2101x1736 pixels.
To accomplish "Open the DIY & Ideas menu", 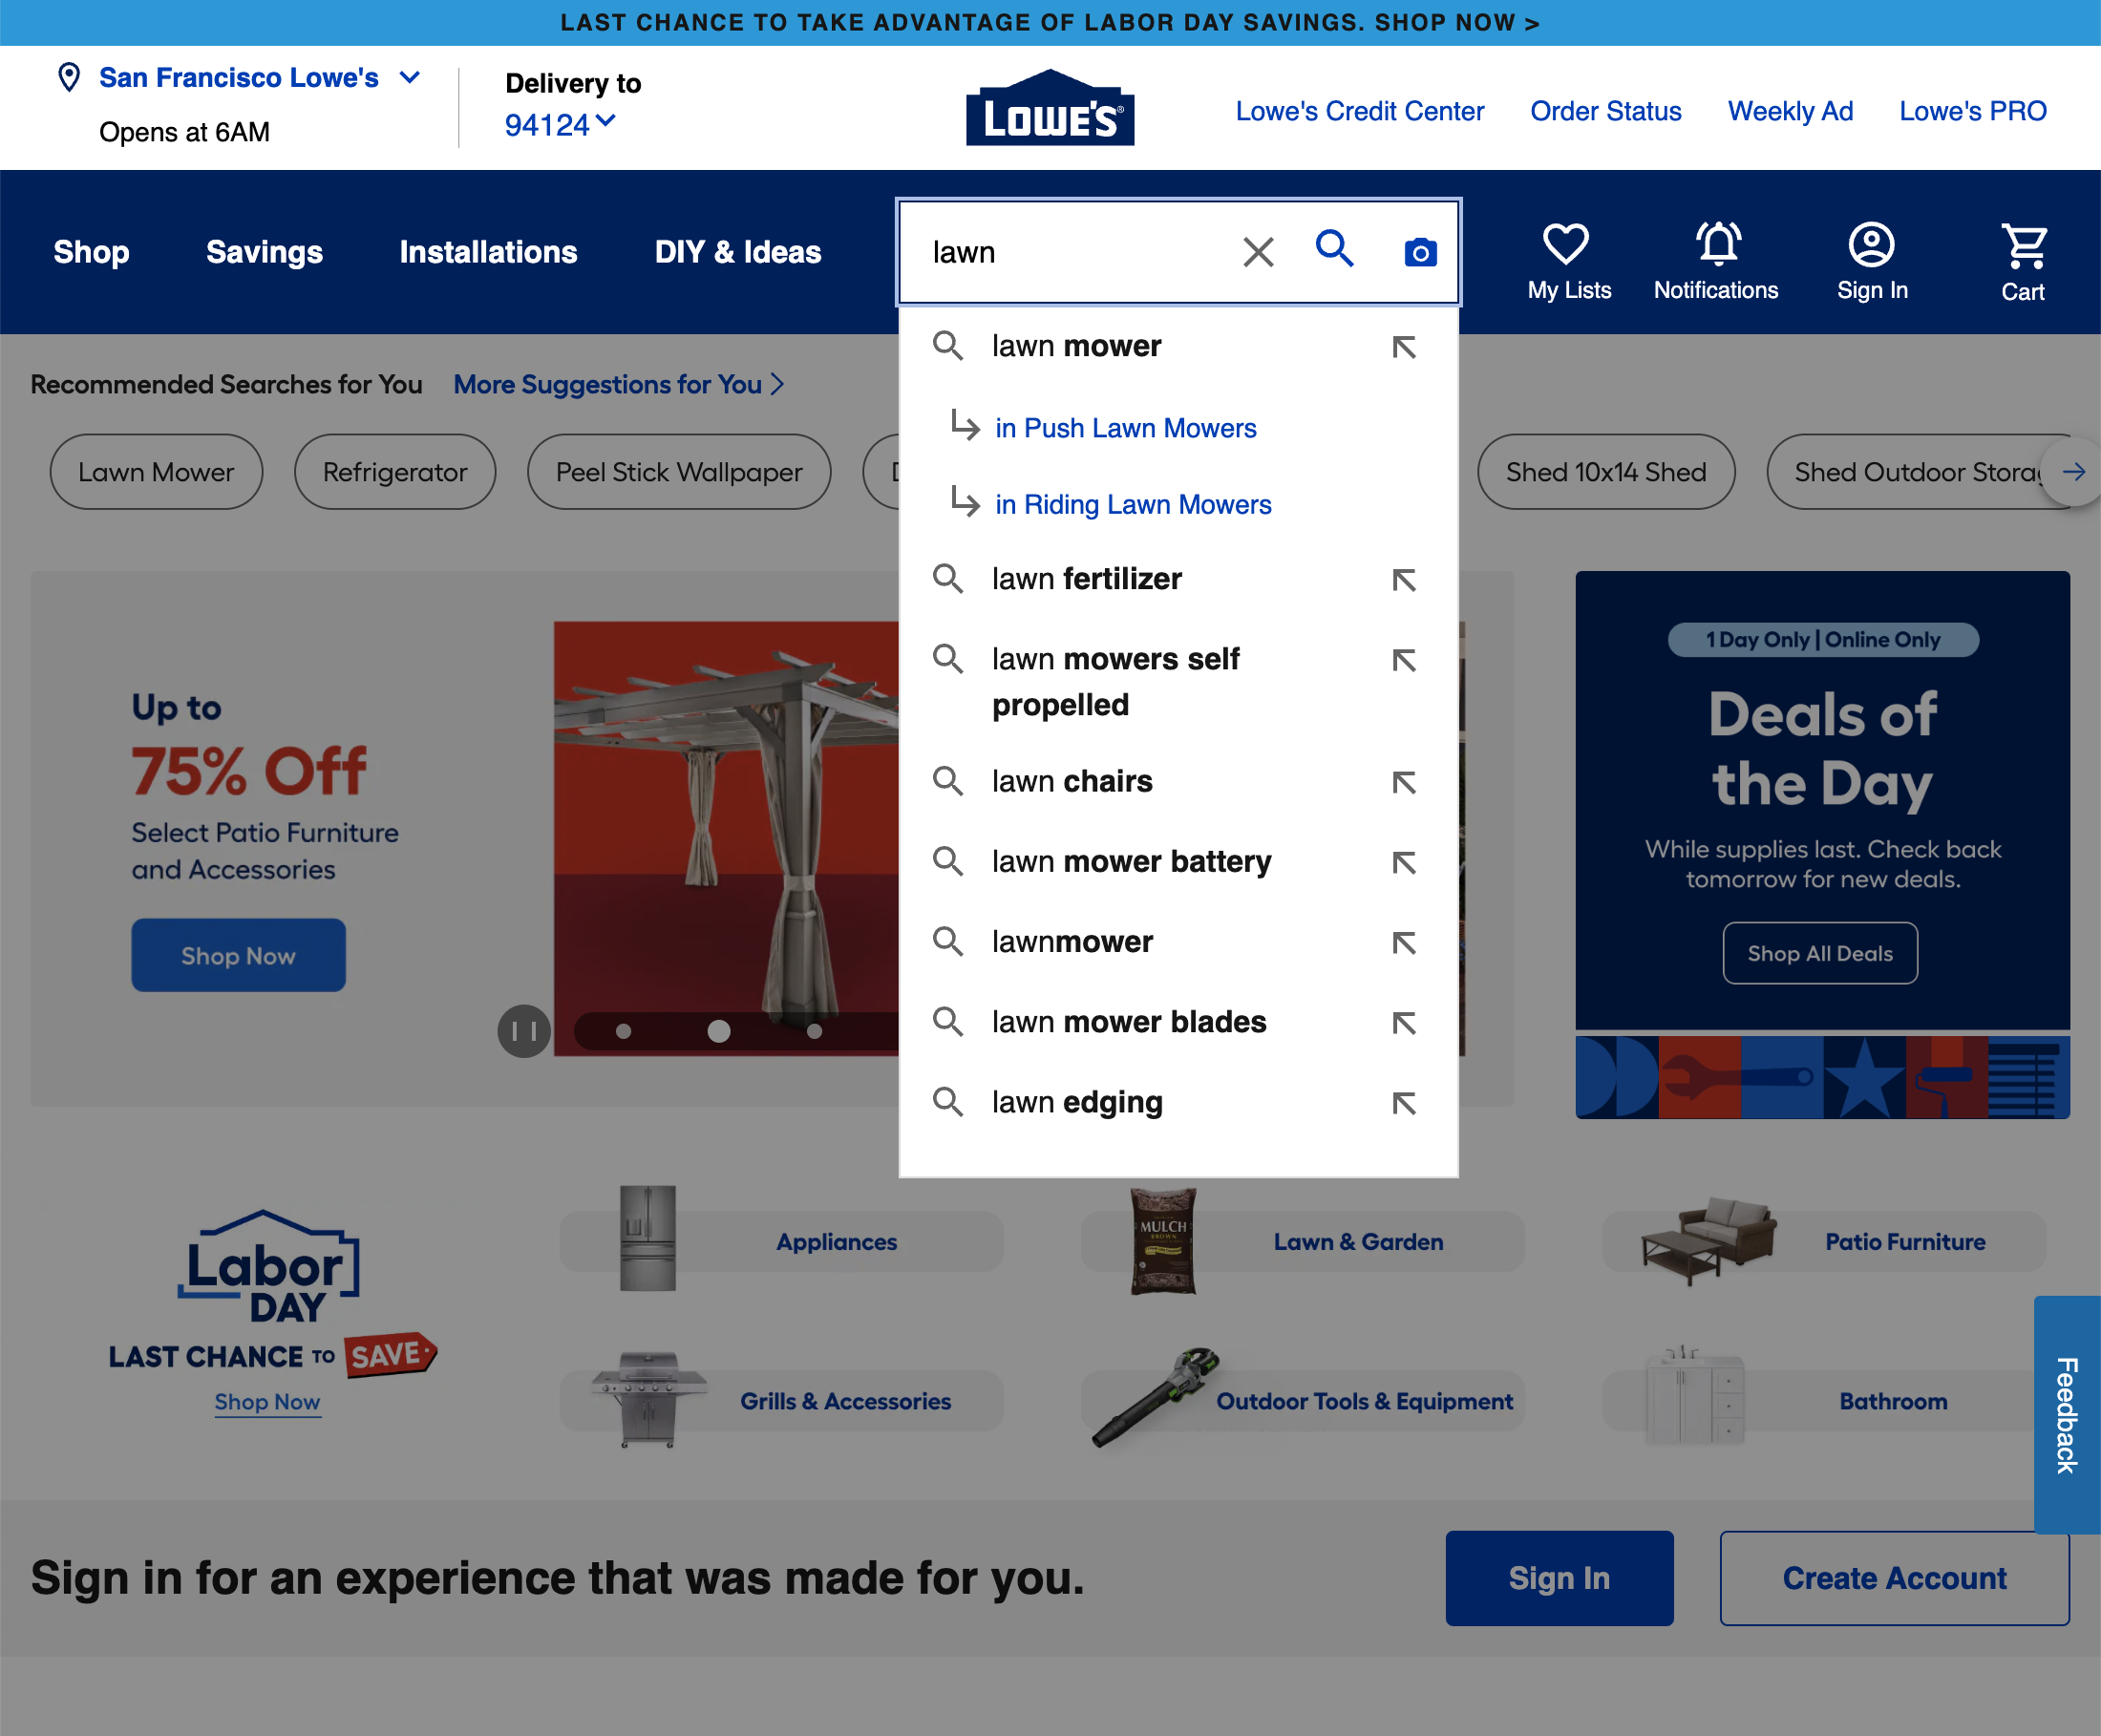I will (x=737, y=252).
